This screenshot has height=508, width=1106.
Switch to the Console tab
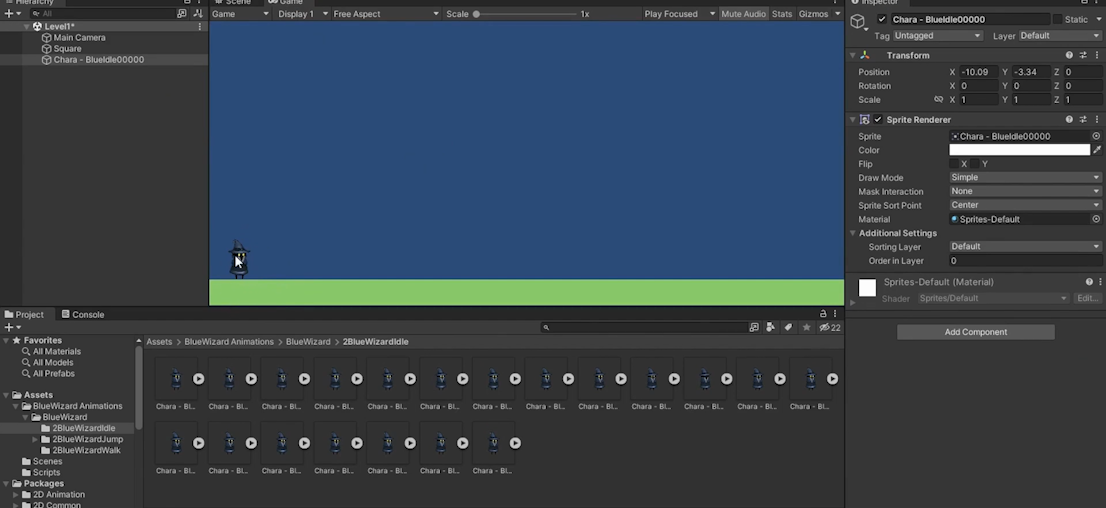click(83, 314)
